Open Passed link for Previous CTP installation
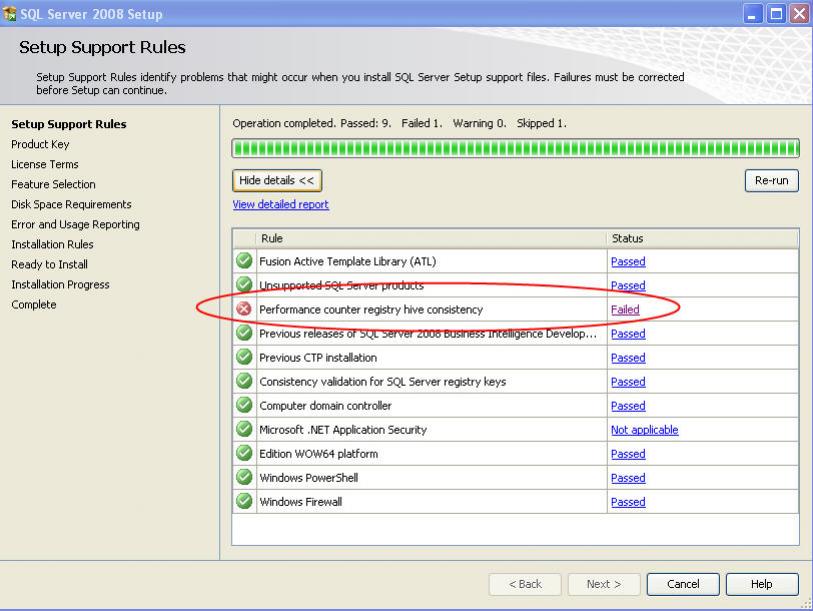This screenshot has width=813, height=611. tap(628, 358)
